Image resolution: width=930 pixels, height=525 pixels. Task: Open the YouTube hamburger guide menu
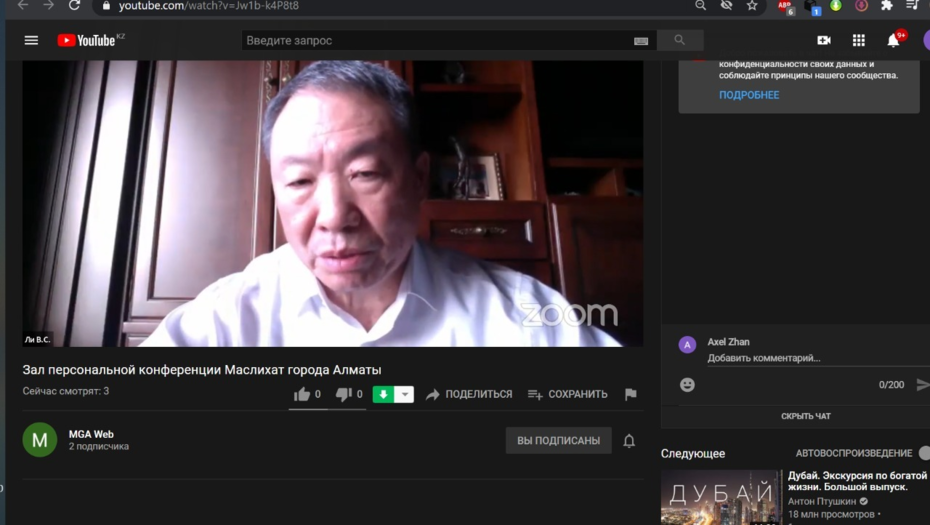(x=31, y=40)
